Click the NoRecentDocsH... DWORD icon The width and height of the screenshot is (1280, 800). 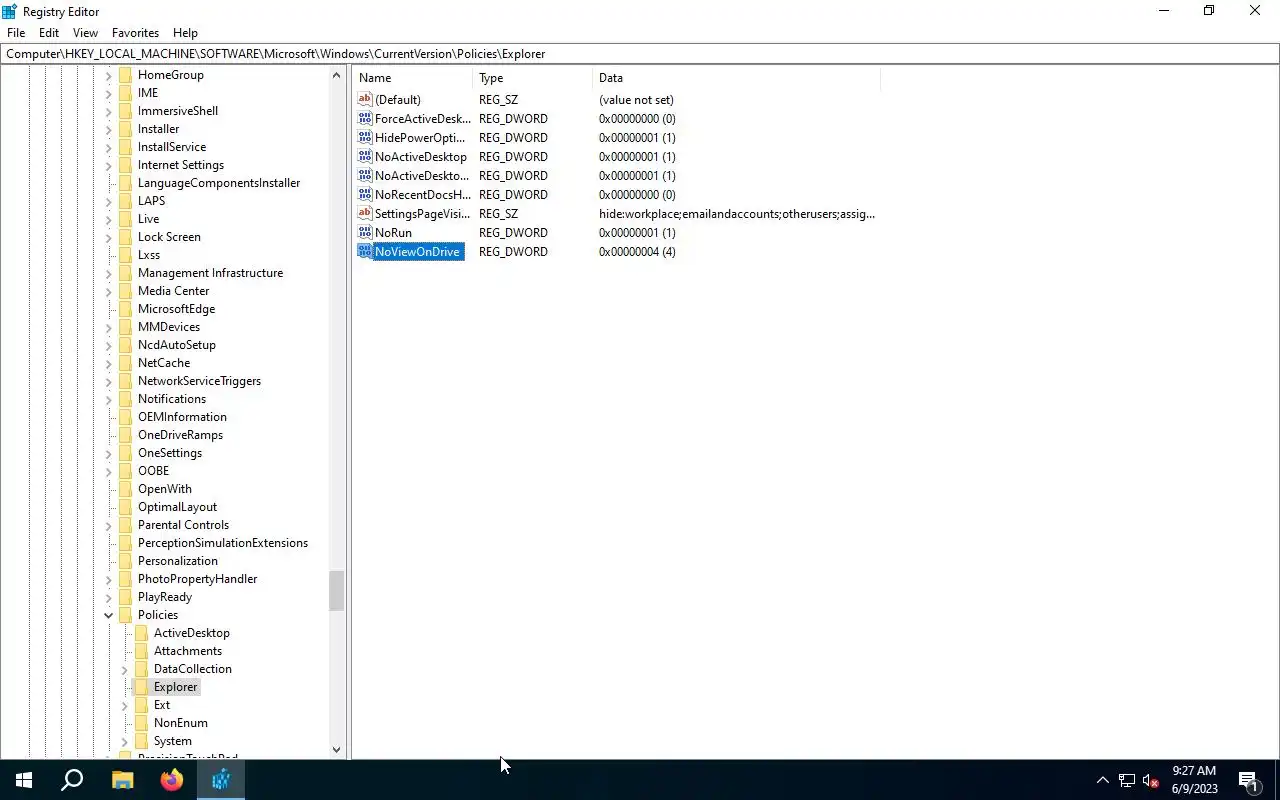click(365, 195)
